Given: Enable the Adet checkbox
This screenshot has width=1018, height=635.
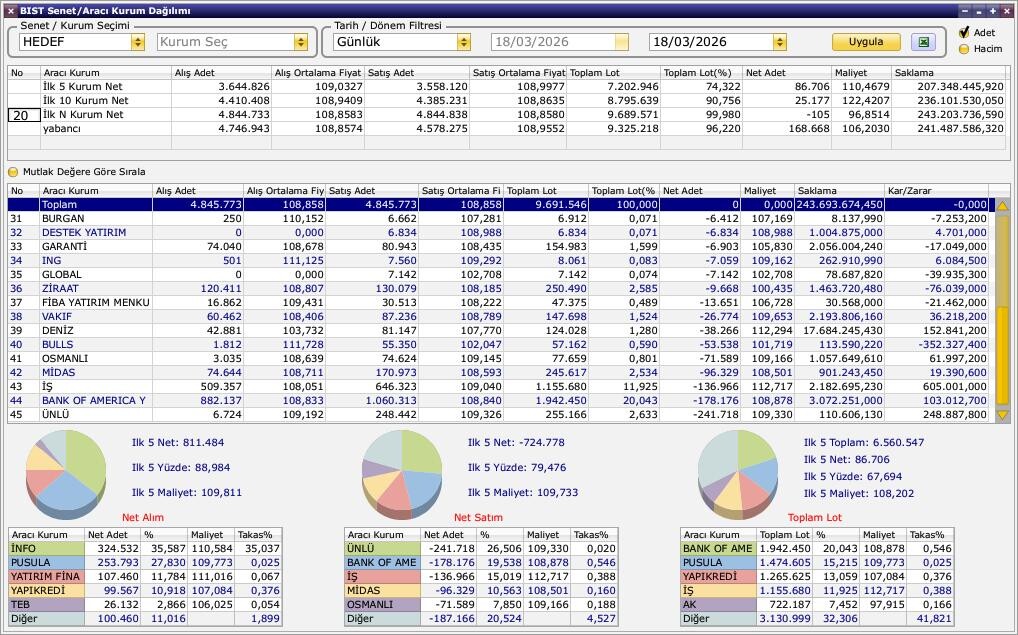Looking at the screenshot, I should tap(964, 33).
